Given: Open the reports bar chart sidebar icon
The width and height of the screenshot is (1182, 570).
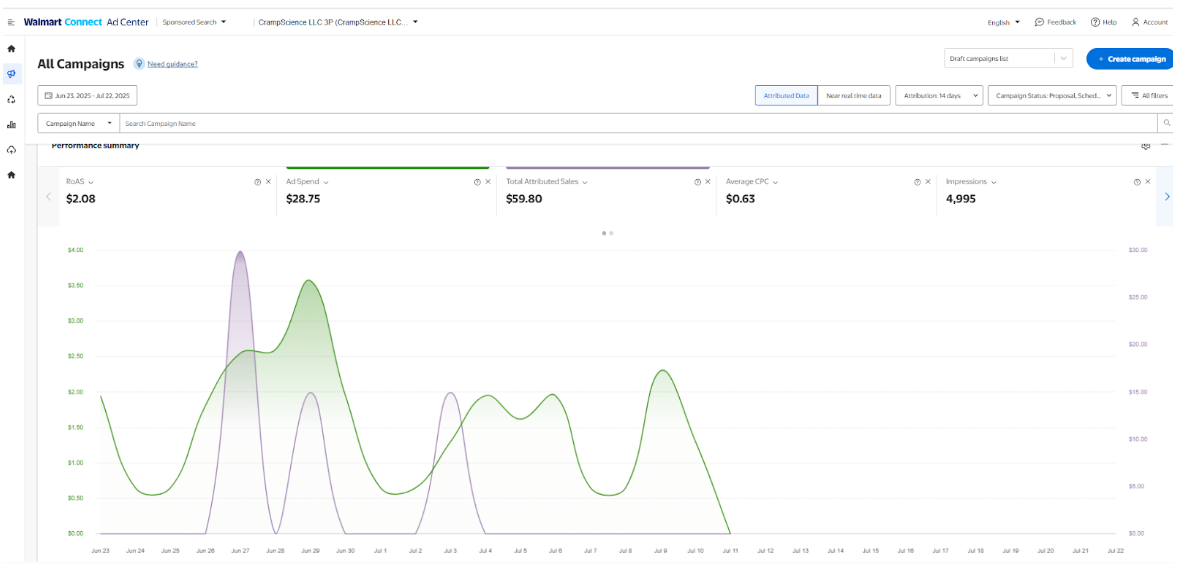Looking at the screenshot, I should [x=11, y=124].
